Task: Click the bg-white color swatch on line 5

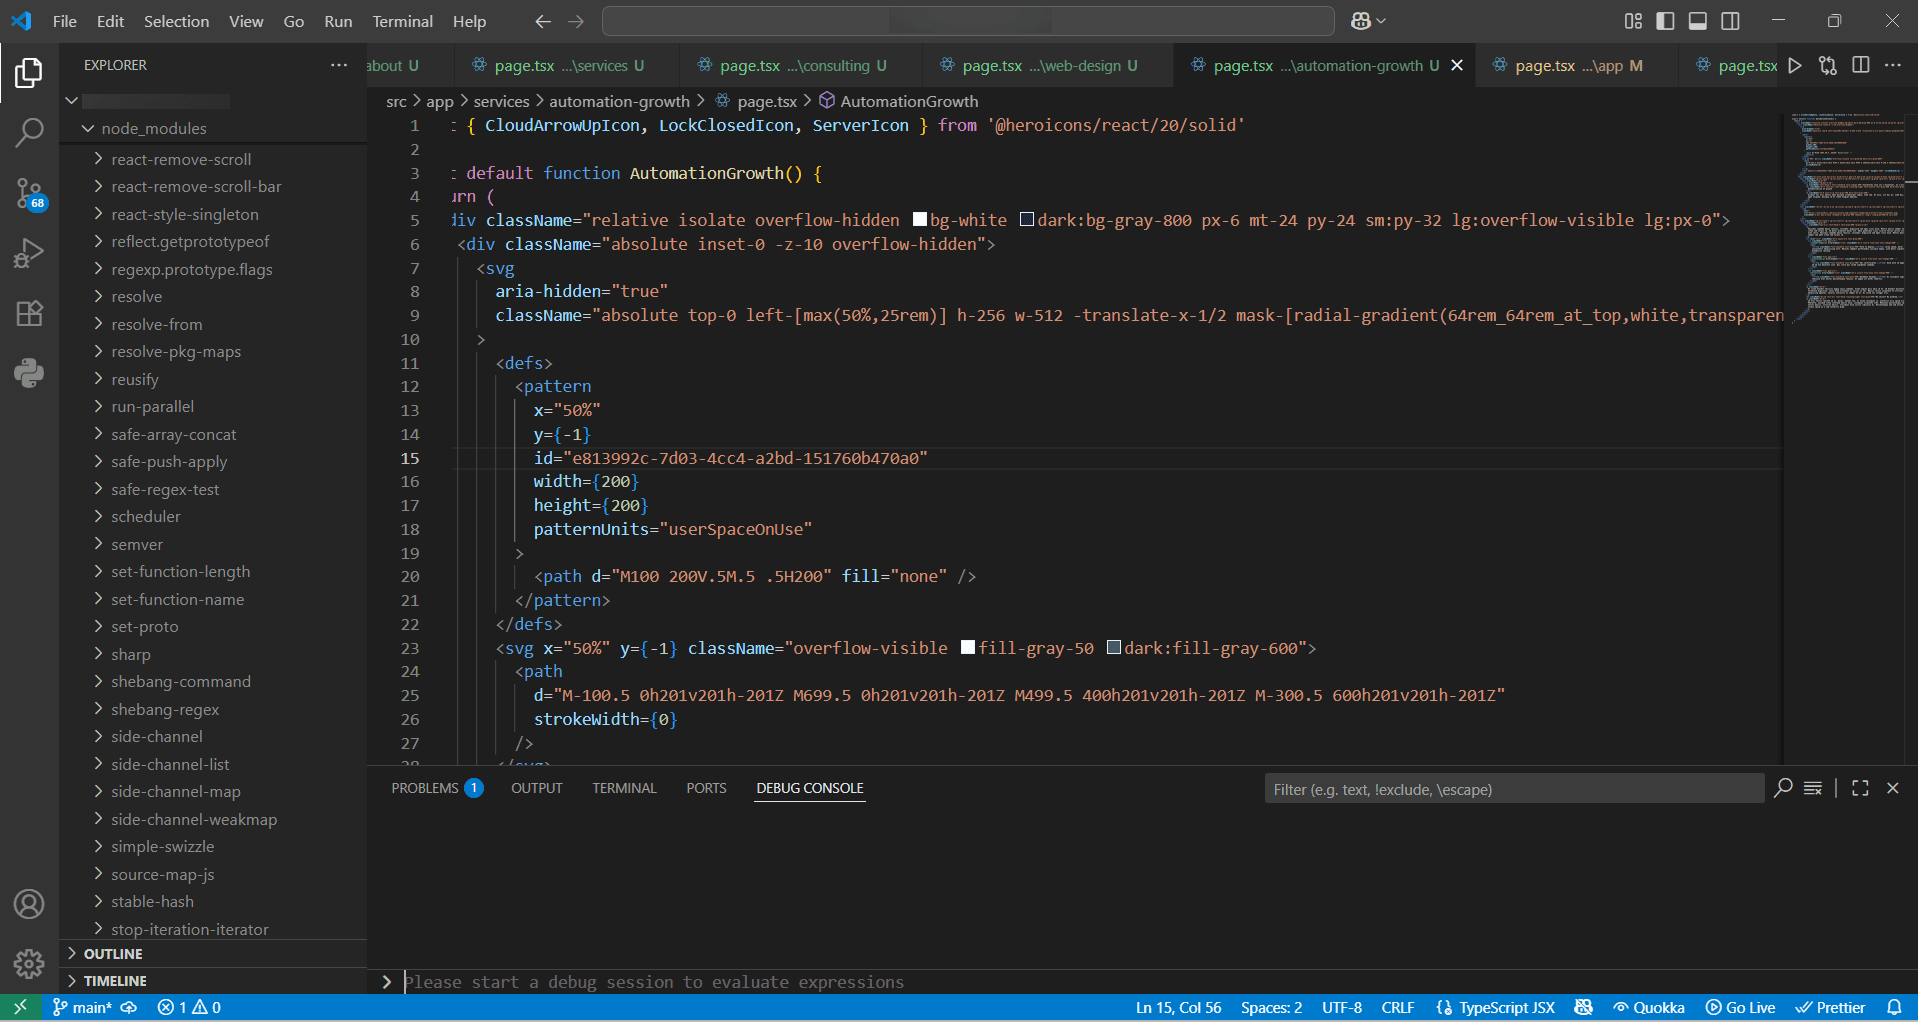Action: coord(920,220)
